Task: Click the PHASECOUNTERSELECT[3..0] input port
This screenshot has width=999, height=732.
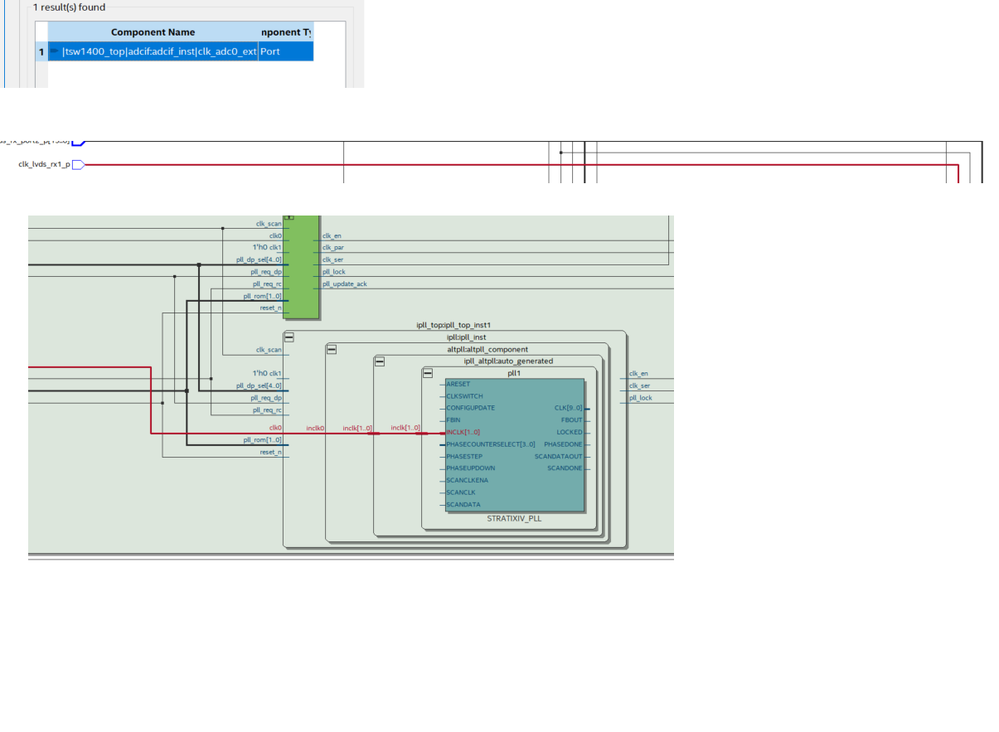Action: point(489,445)
